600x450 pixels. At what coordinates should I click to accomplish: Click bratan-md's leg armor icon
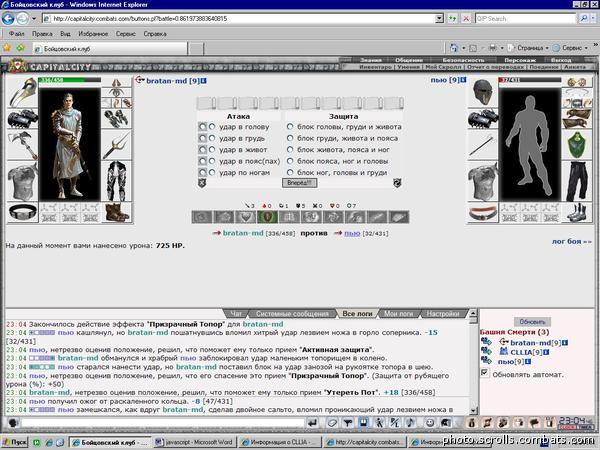tap(116, 181)
